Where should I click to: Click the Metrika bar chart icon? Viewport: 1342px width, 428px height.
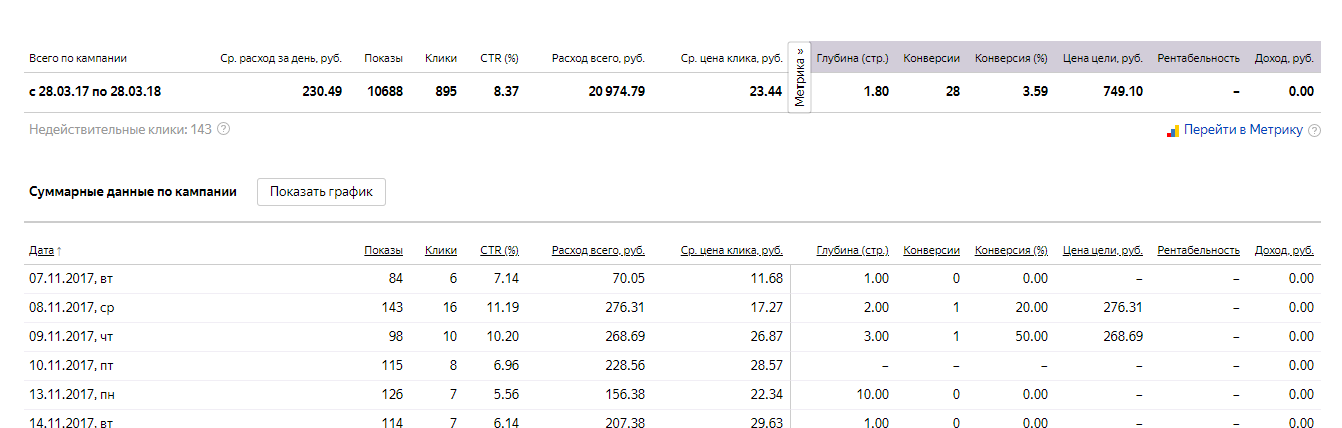[x=1173, y=130]
